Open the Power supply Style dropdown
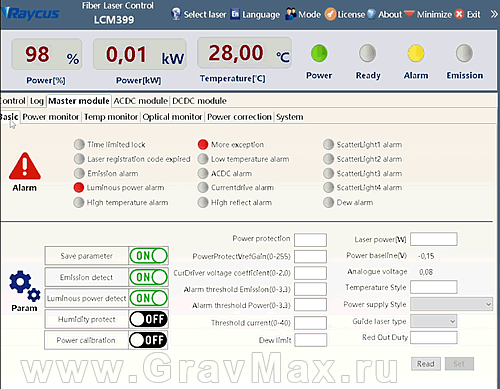Screen dimensions: 500x389 (451, 304)
